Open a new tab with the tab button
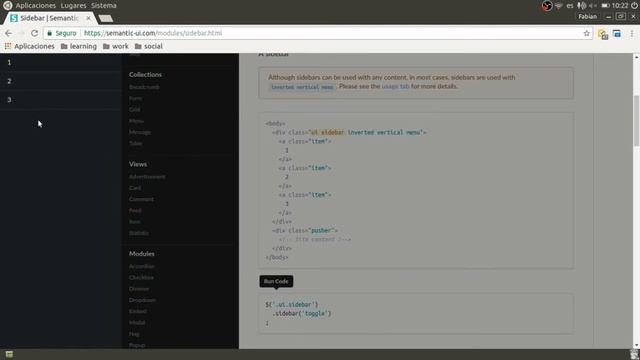The height and width of the screenshot is (360, 640). click(x=106, y=18)
